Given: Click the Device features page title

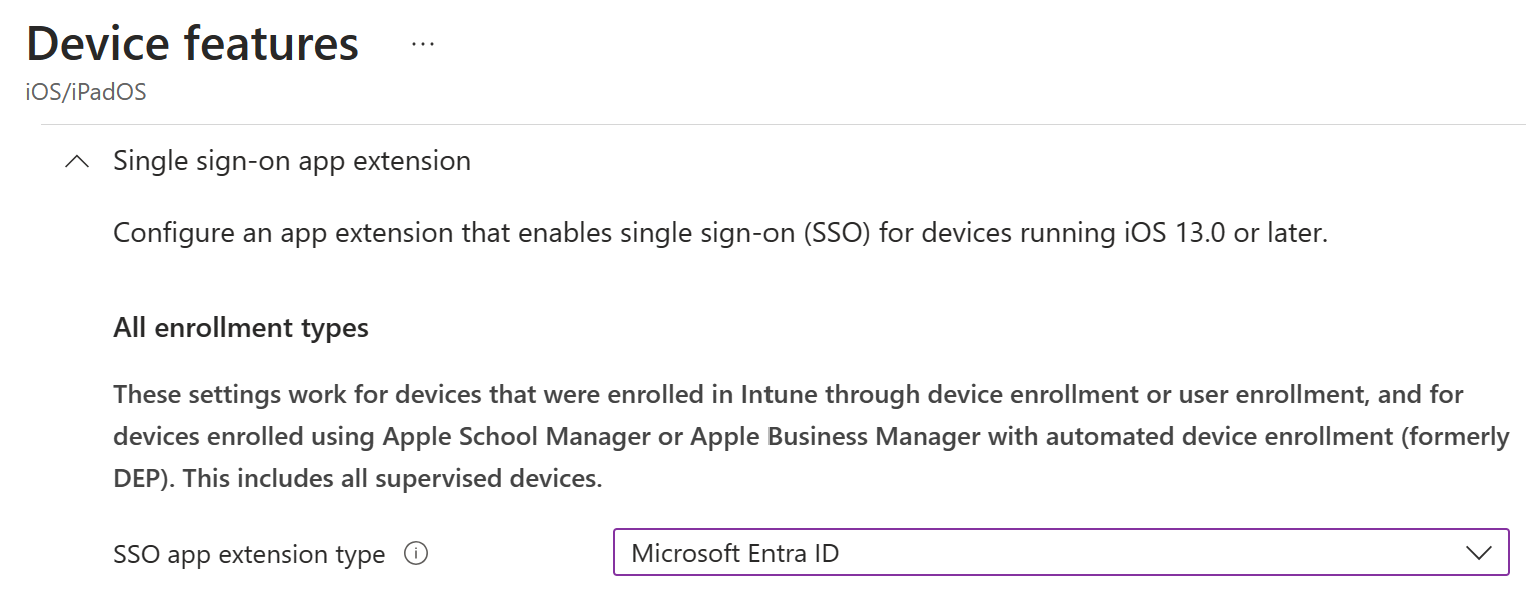Looking at the screenshot, I should (192, 42).
